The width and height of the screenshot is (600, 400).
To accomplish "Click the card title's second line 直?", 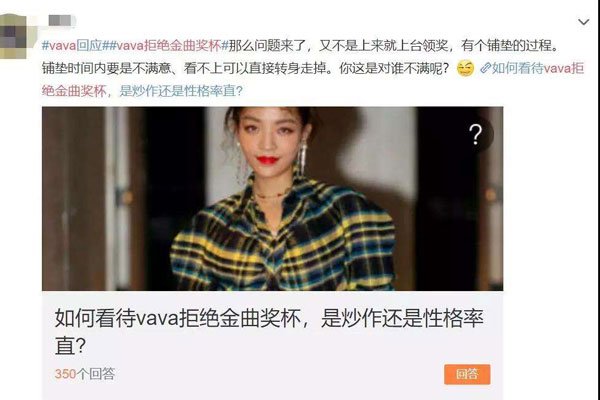I will pos(70,346).
